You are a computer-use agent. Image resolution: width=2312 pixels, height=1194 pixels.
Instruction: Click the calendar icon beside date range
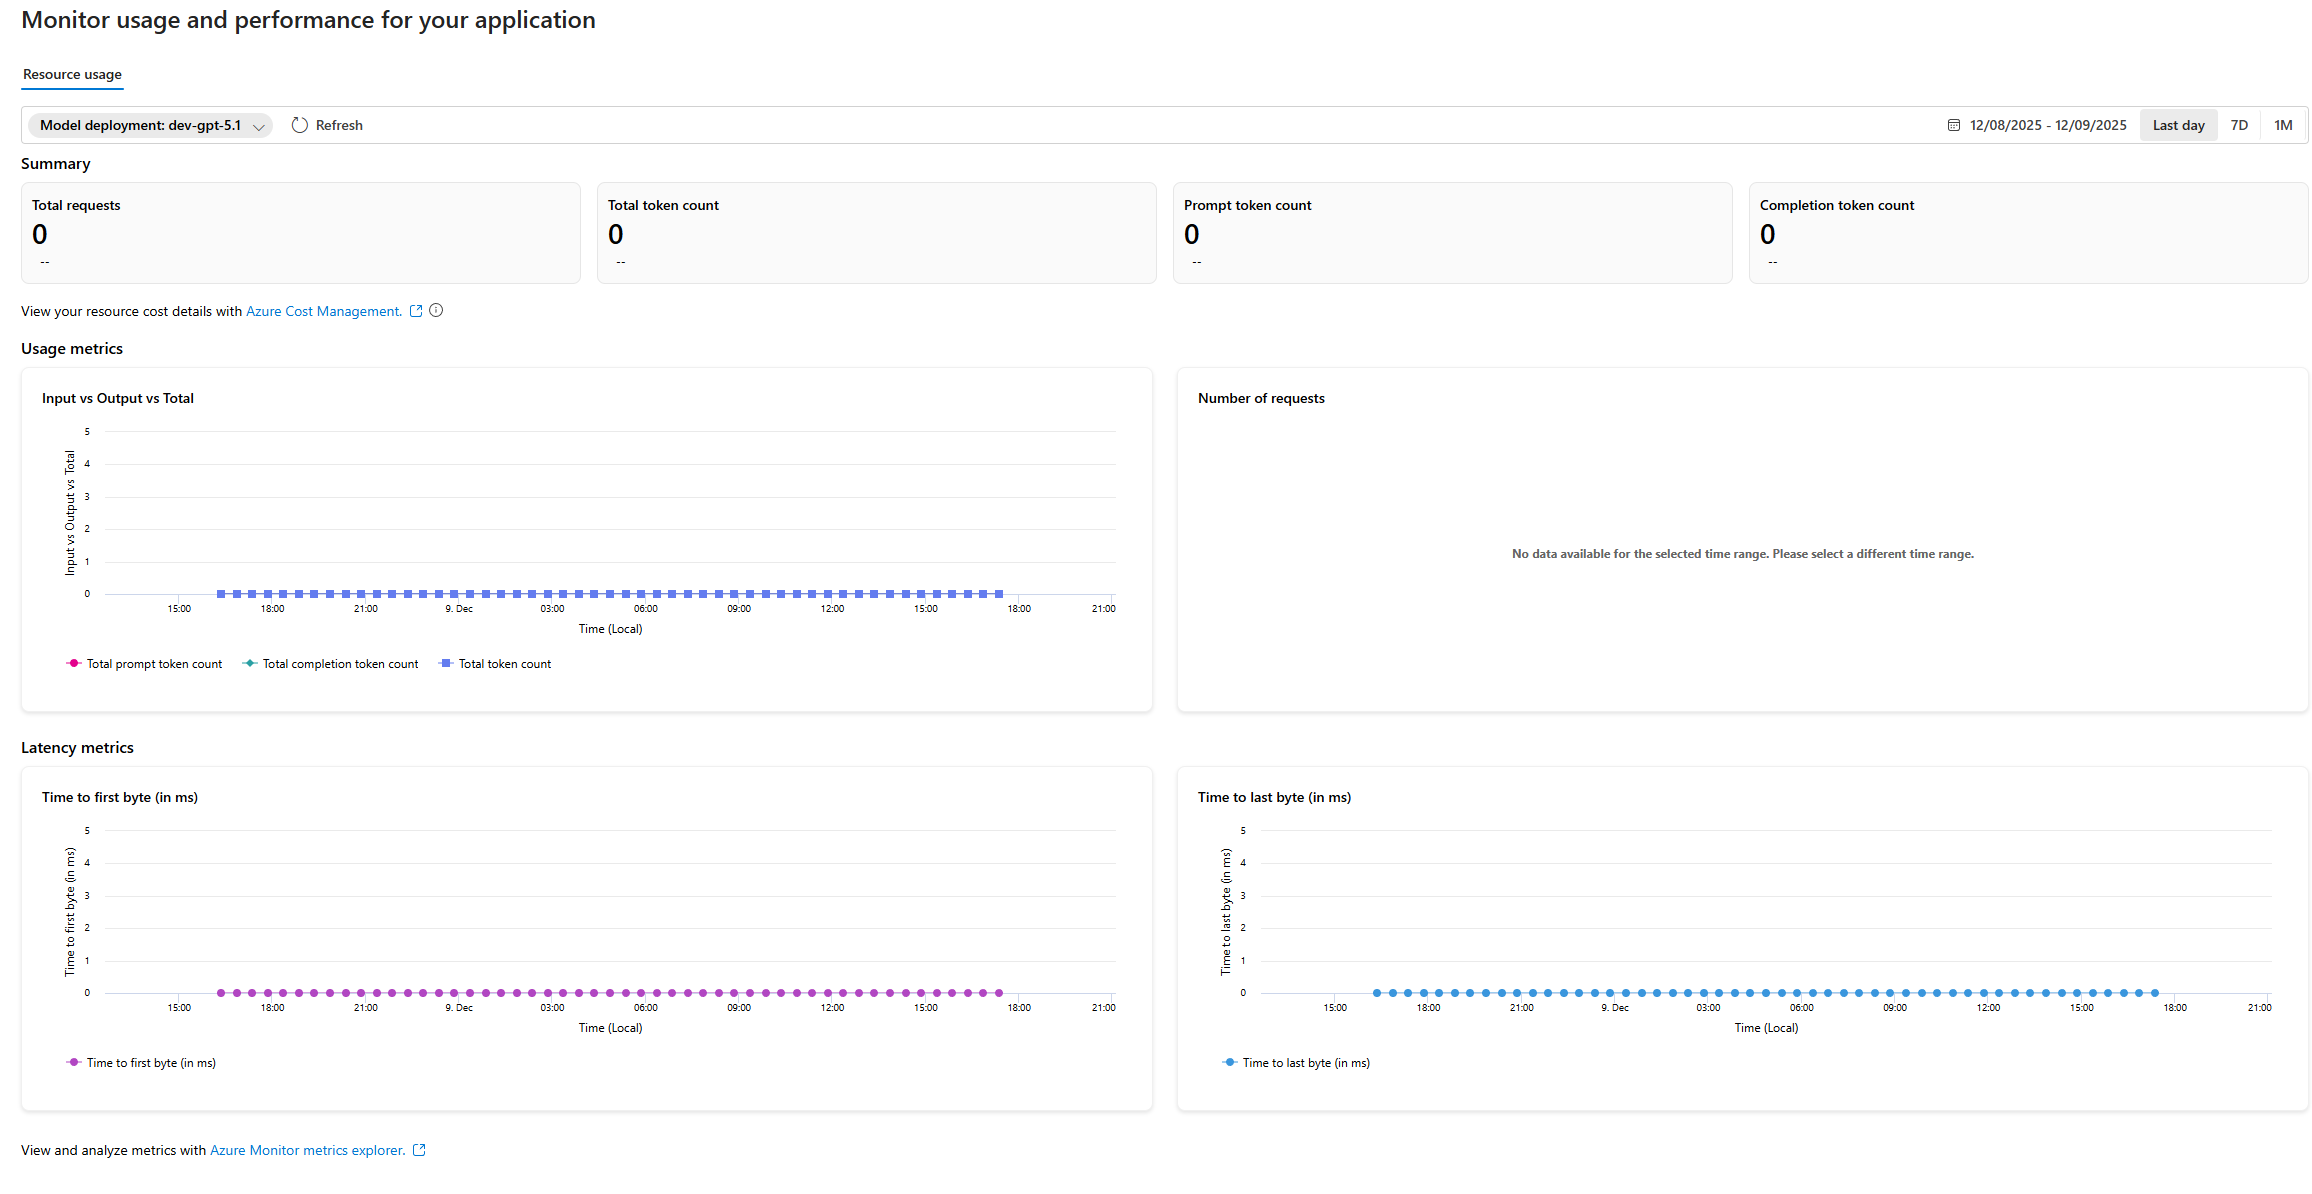1953,125
